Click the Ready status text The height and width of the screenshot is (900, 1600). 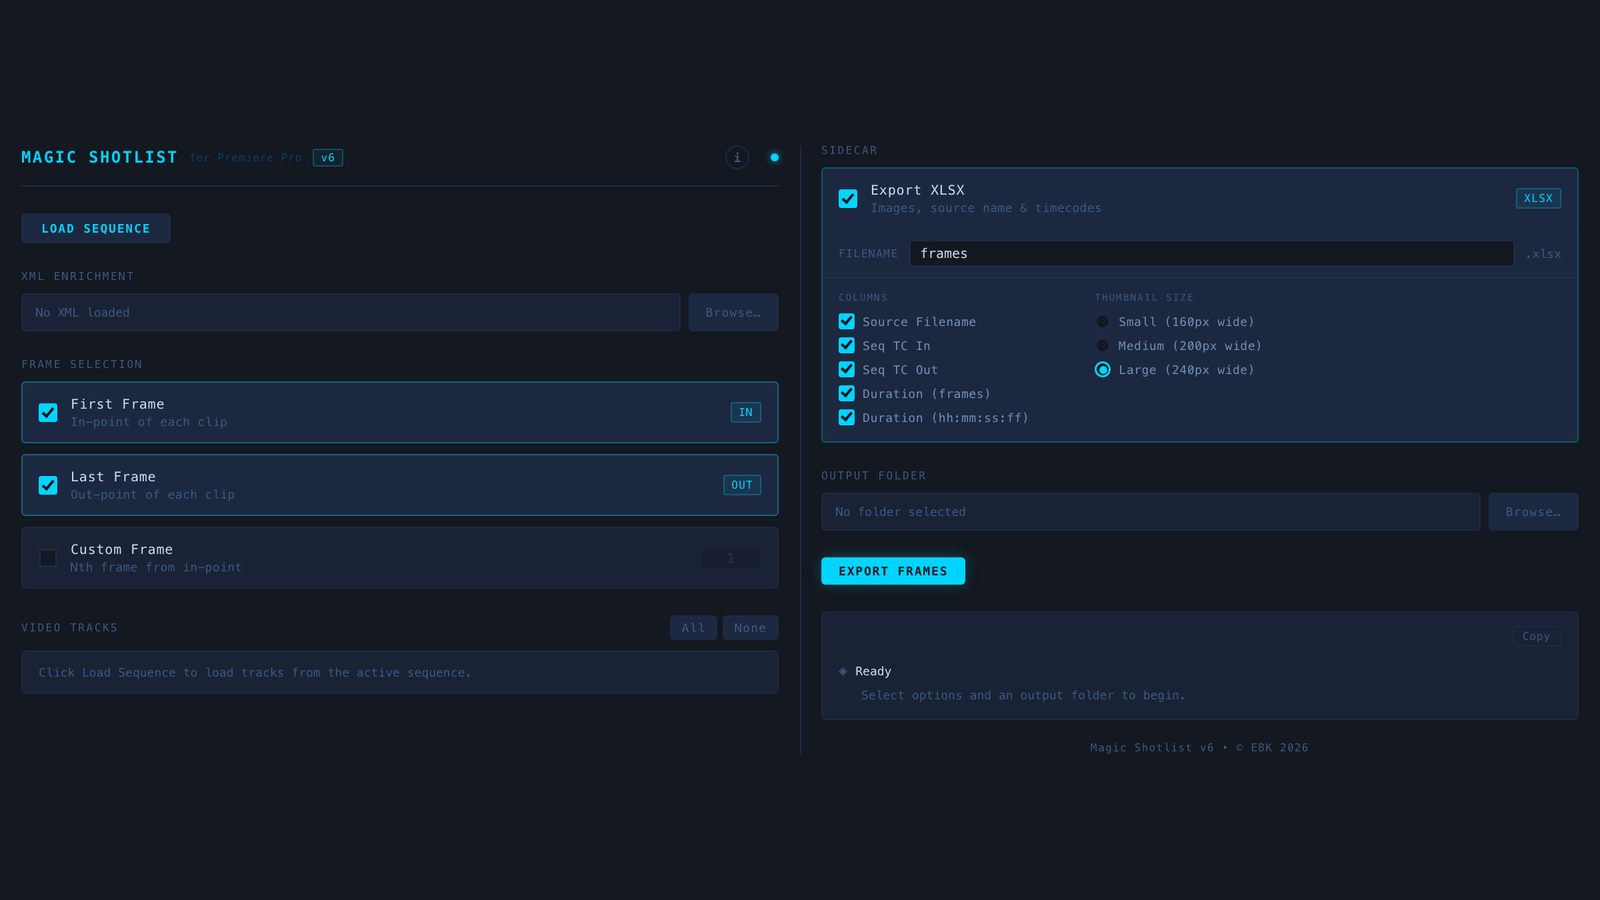click(873, 671)
